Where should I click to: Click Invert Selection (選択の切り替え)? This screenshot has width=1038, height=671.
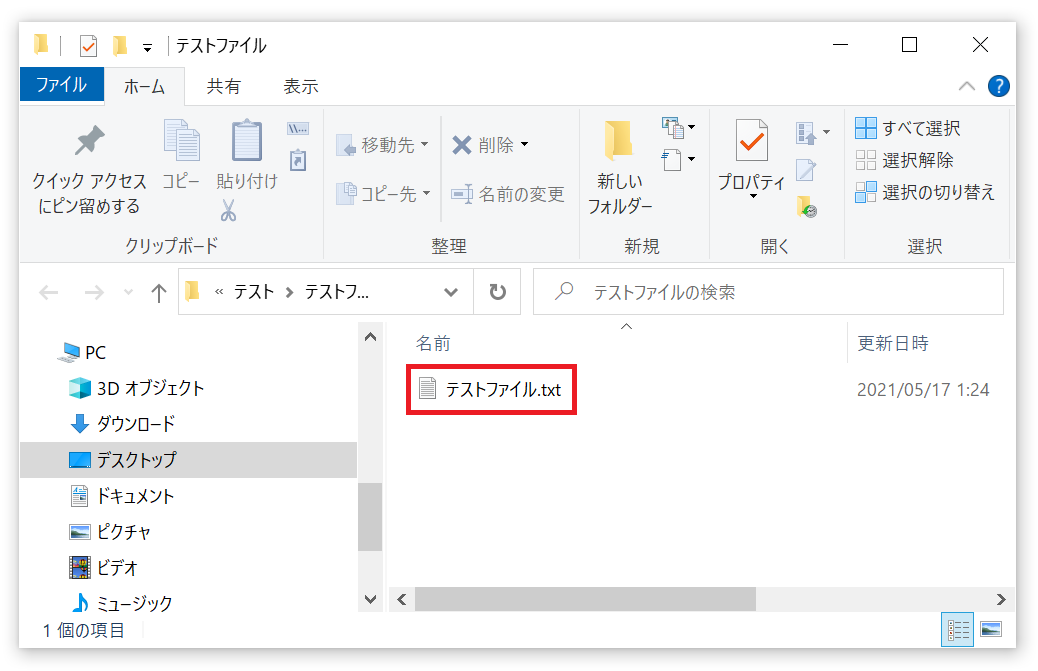925,193
